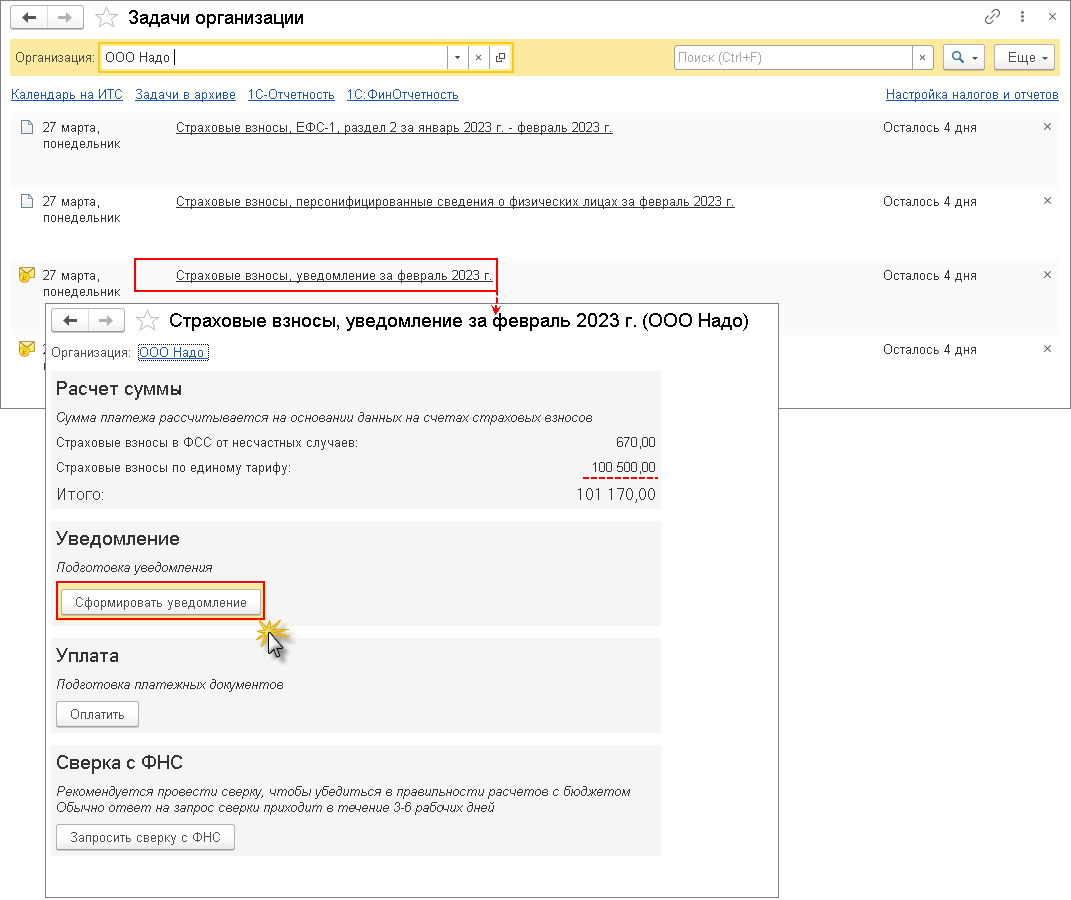Click the Оплатить button
Image resolution: width=1071 pixels, height=900 pixels.
(97, 715)
